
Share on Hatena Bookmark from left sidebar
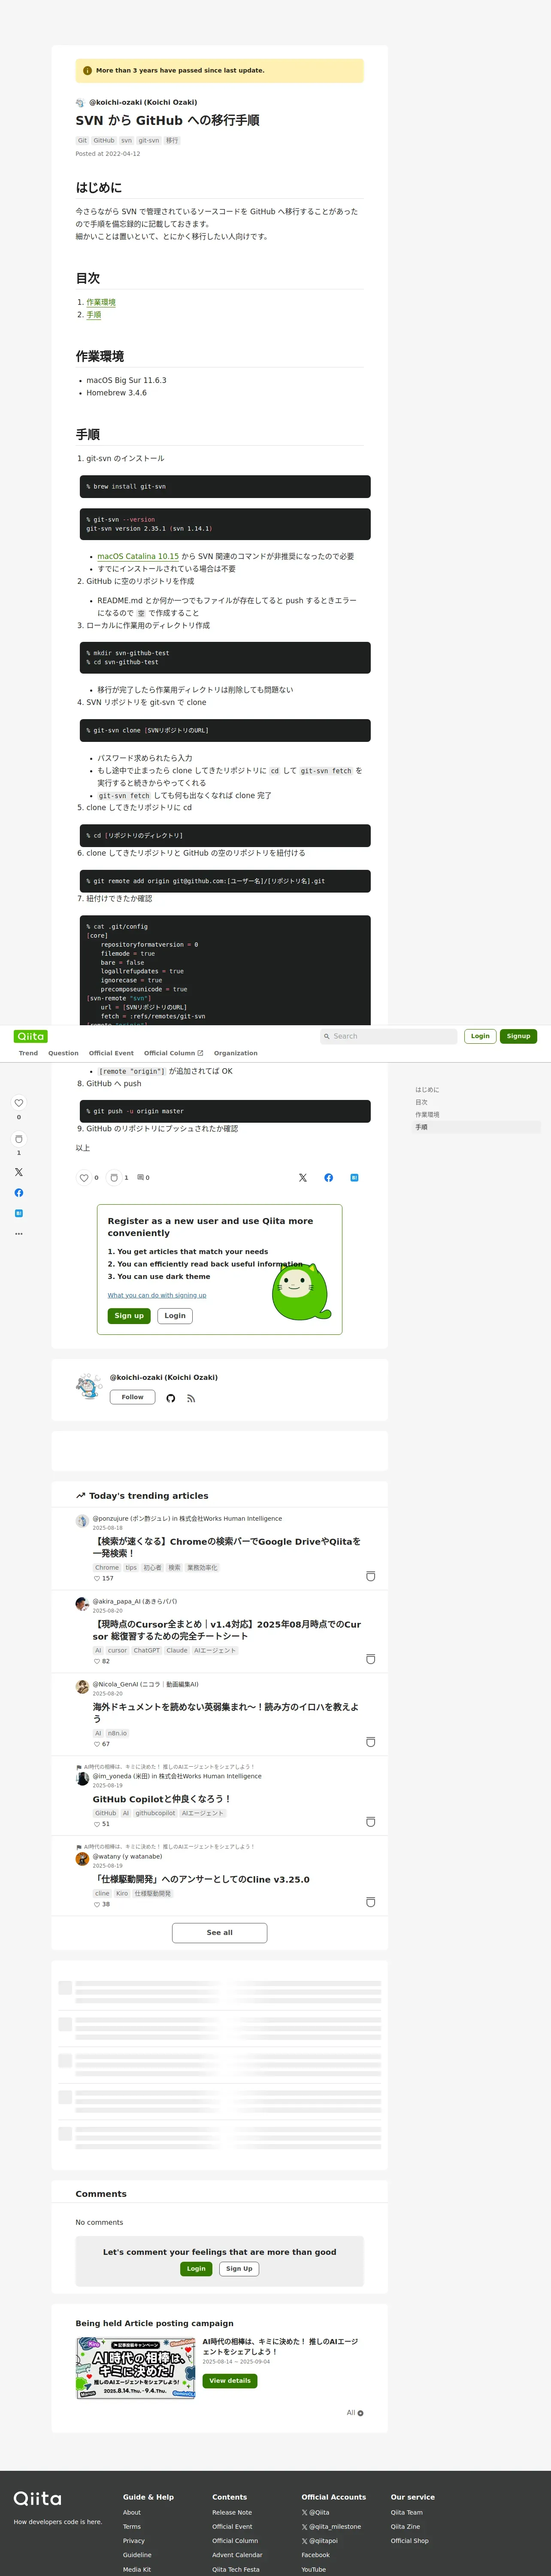[18, 1213]
